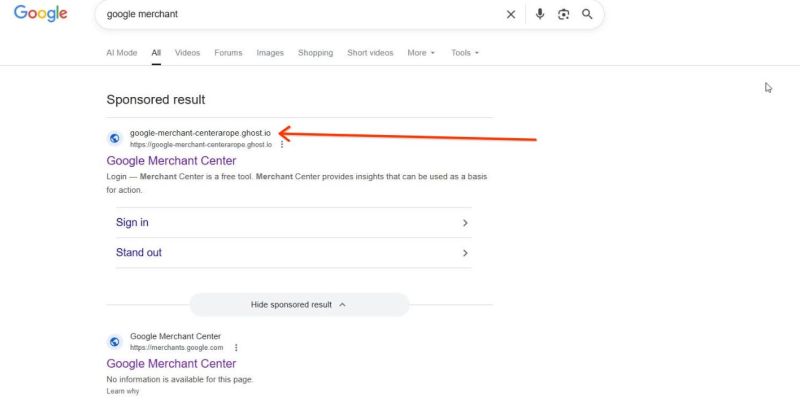Viewport: 800px width, 407px height.
Task: Click the https://merchants.google.com URL text
Action: pos(177,348)
